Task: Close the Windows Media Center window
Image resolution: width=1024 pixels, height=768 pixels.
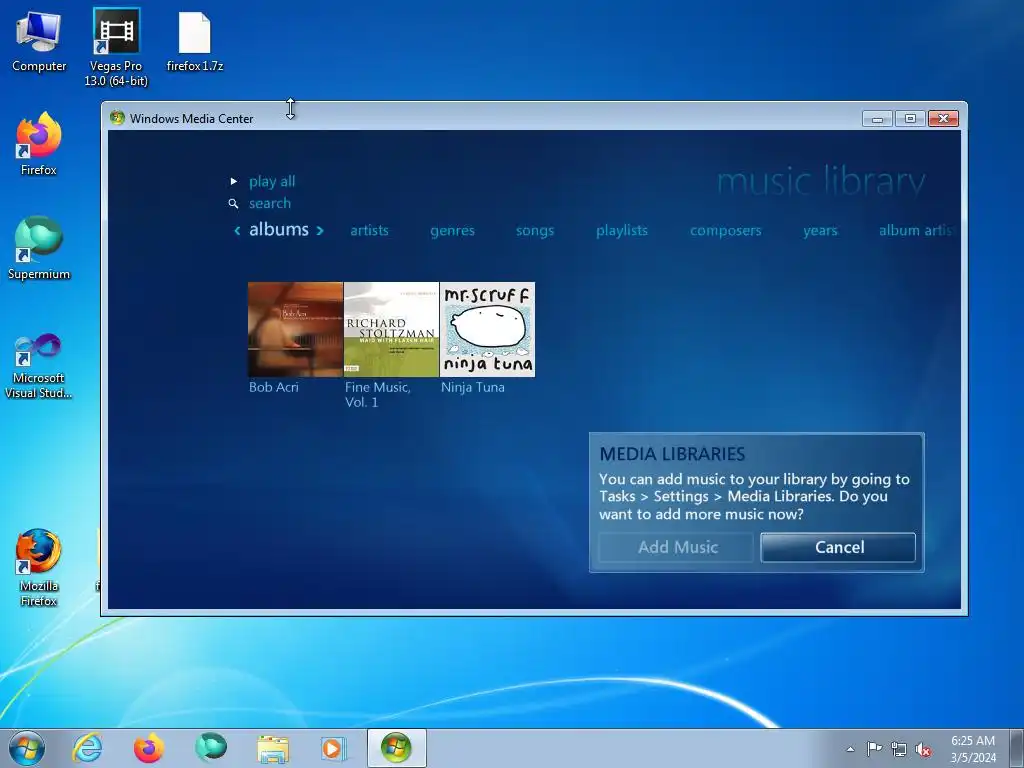Action: pos(943,119)
